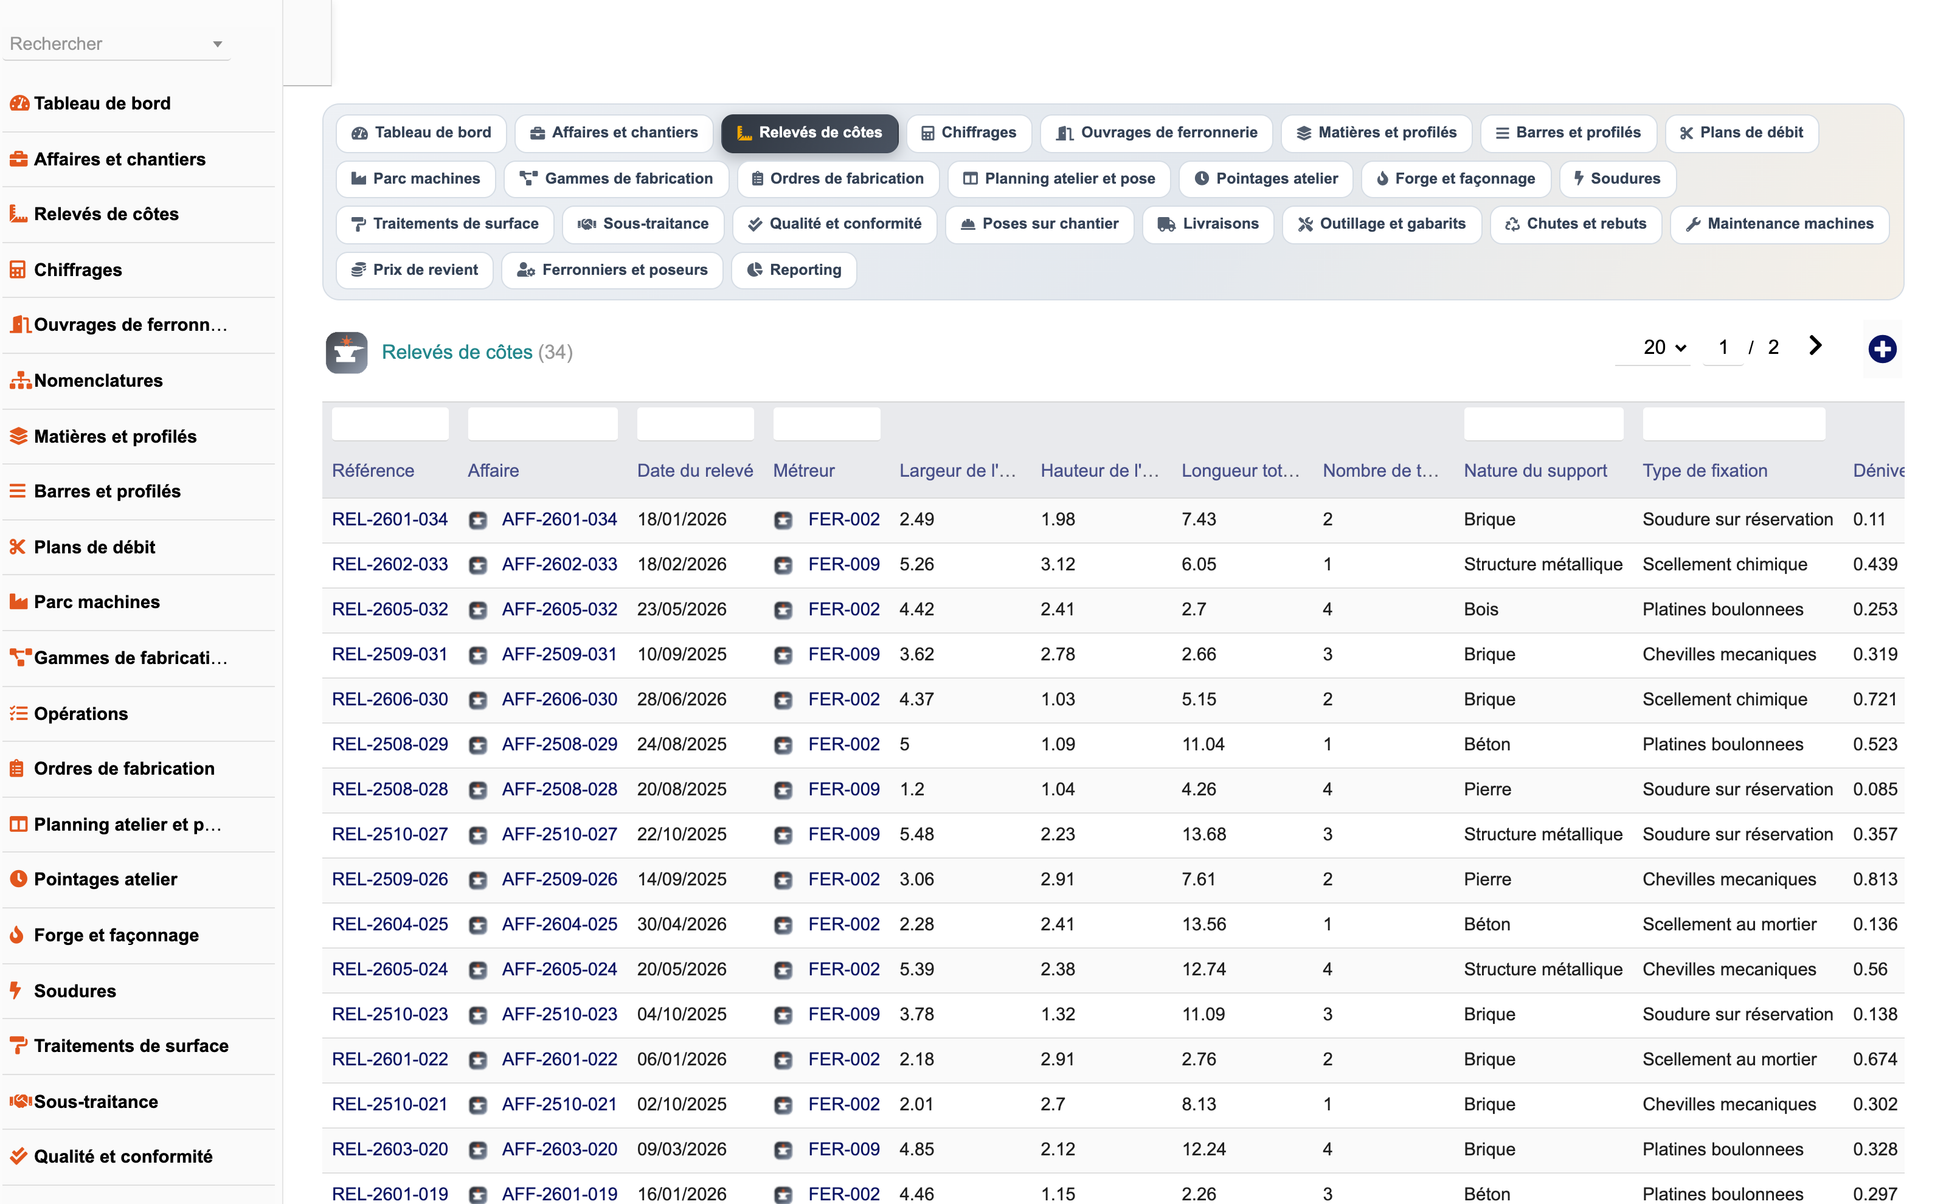Viewport: 1946px width, 1204px height.
Task: Click the Traitements de surface paint roller icon in sidebar
Action: point(18,1046)
